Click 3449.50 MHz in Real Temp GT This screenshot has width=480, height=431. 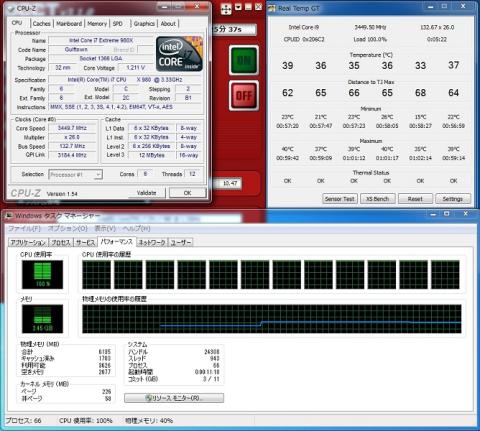370,27
